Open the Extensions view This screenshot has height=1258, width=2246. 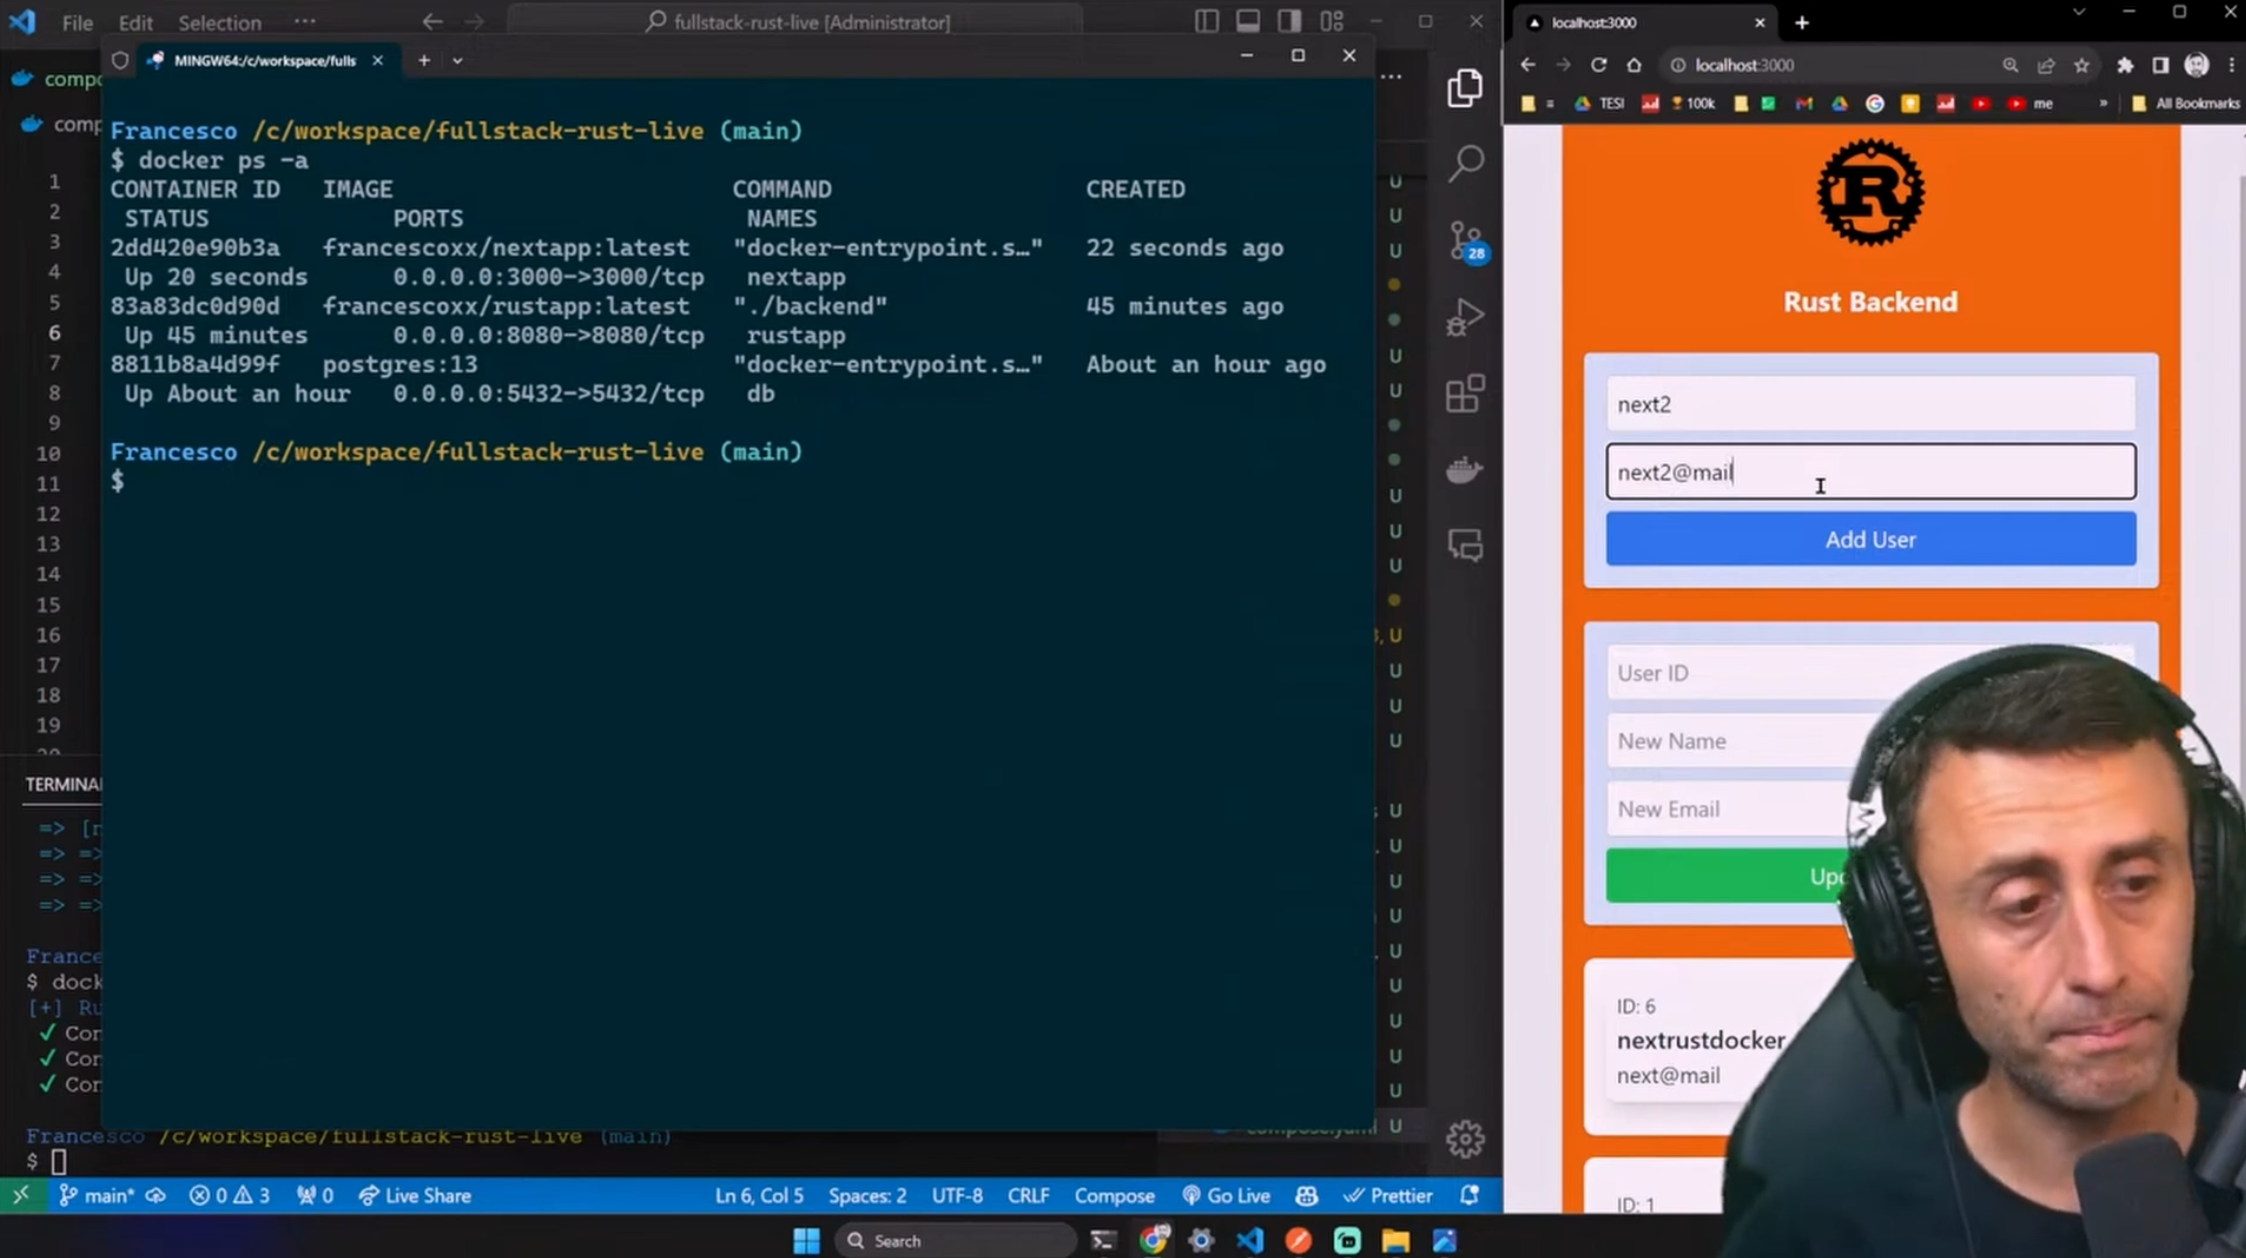tap(1464, 394)
